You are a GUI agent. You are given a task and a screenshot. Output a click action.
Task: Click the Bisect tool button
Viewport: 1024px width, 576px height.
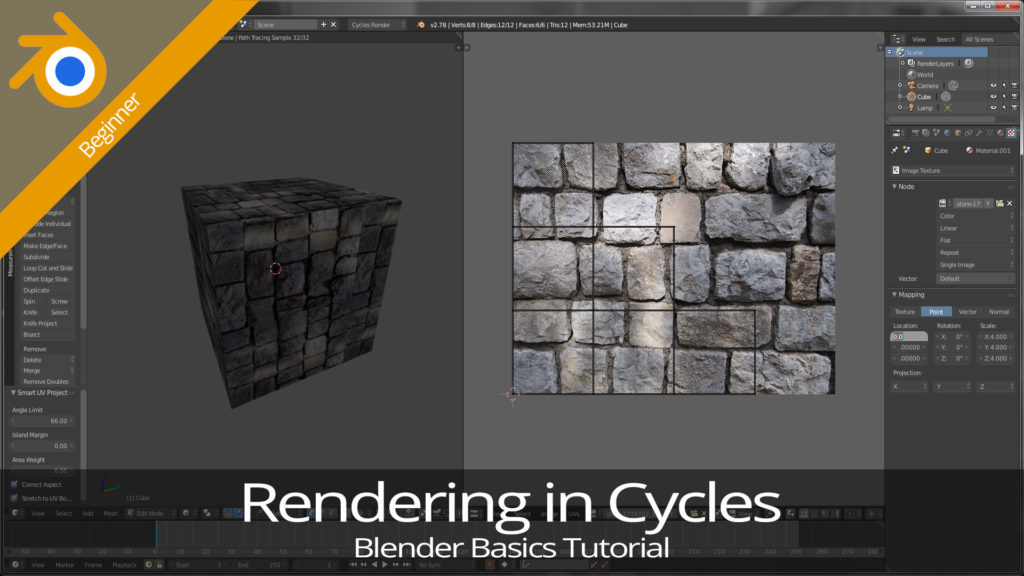[47, 335]
